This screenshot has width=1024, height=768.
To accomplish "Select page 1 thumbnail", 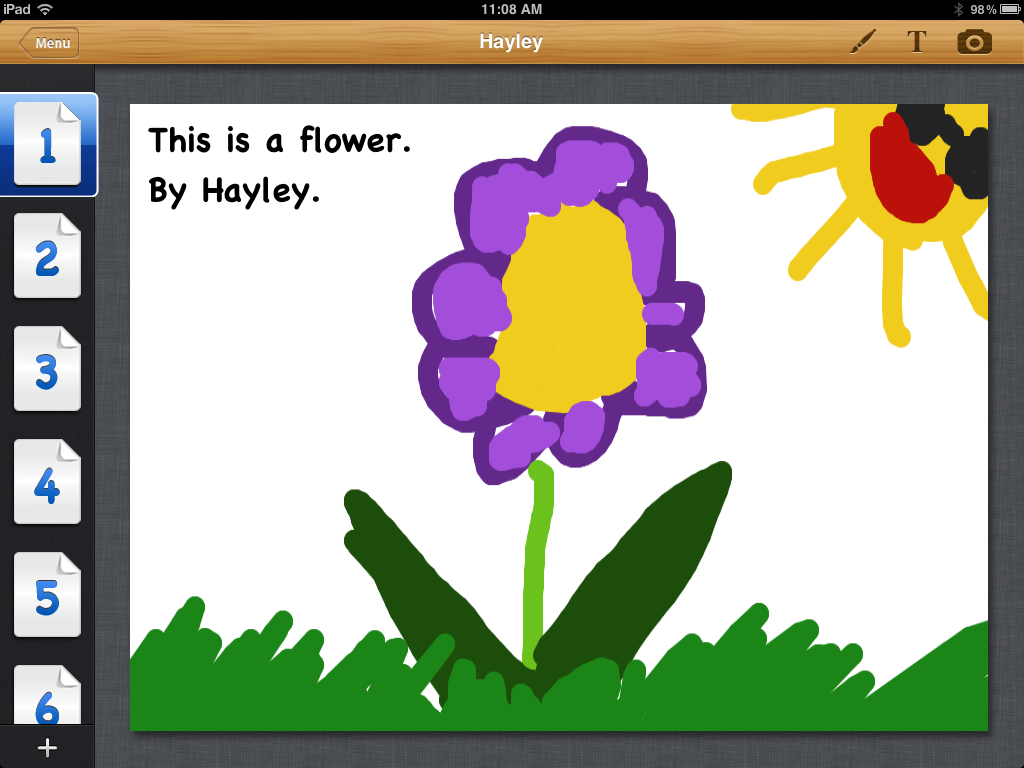I will [x=47, y=145].
